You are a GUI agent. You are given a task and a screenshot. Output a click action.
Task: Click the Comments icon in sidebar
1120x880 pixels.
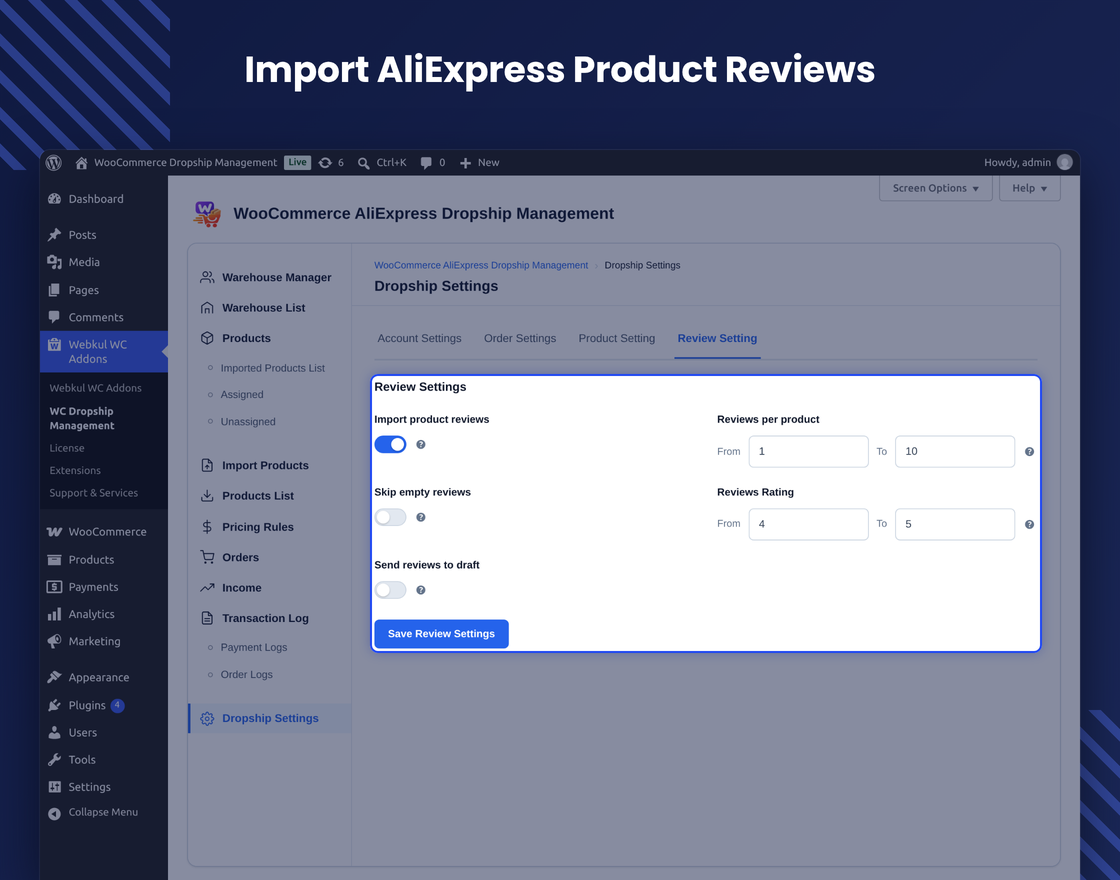54,317
